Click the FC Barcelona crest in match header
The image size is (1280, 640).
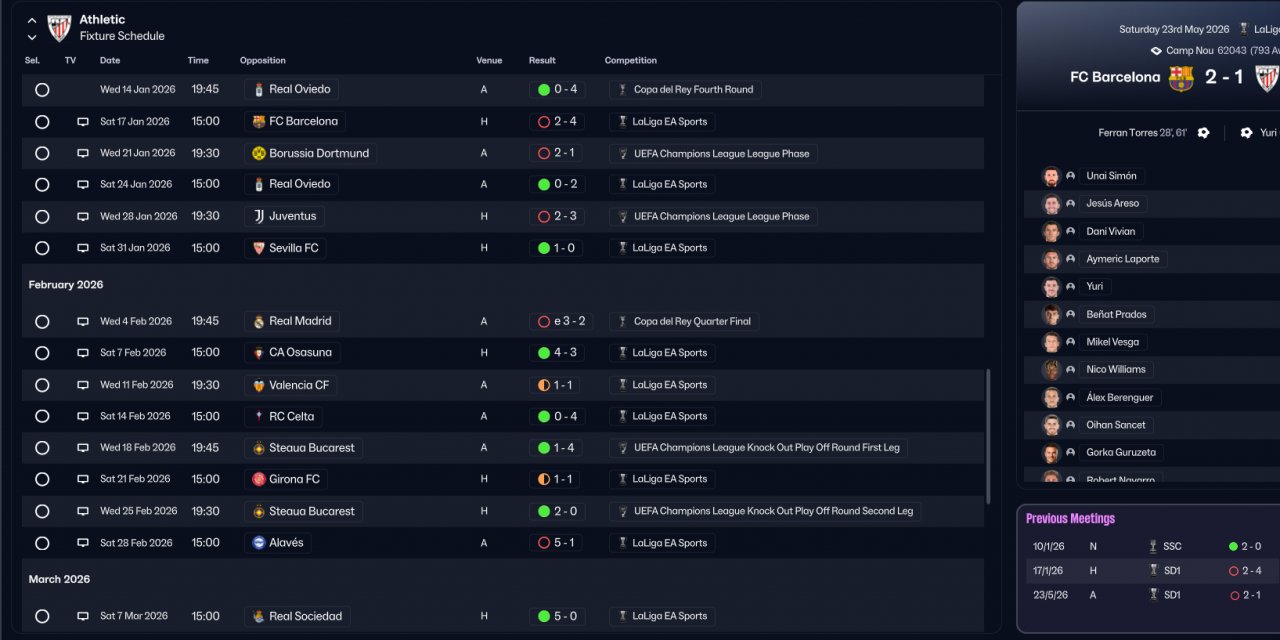point(1181,78)
